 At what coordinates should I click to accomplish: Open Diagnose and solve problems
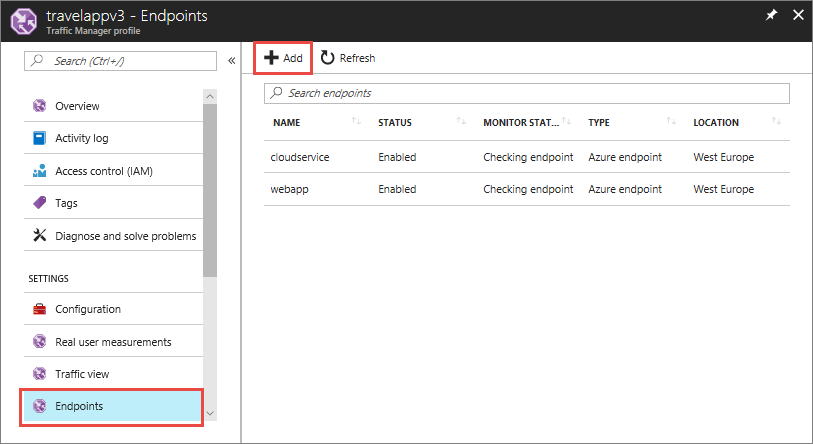pyautogui.click(x=113, y=235)
